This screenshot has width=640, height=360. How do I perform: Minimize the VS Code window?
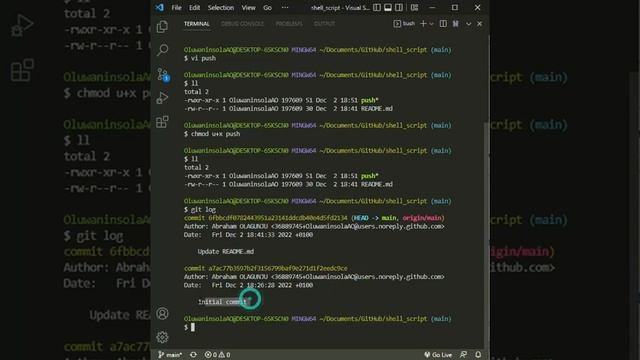point(432,7)
